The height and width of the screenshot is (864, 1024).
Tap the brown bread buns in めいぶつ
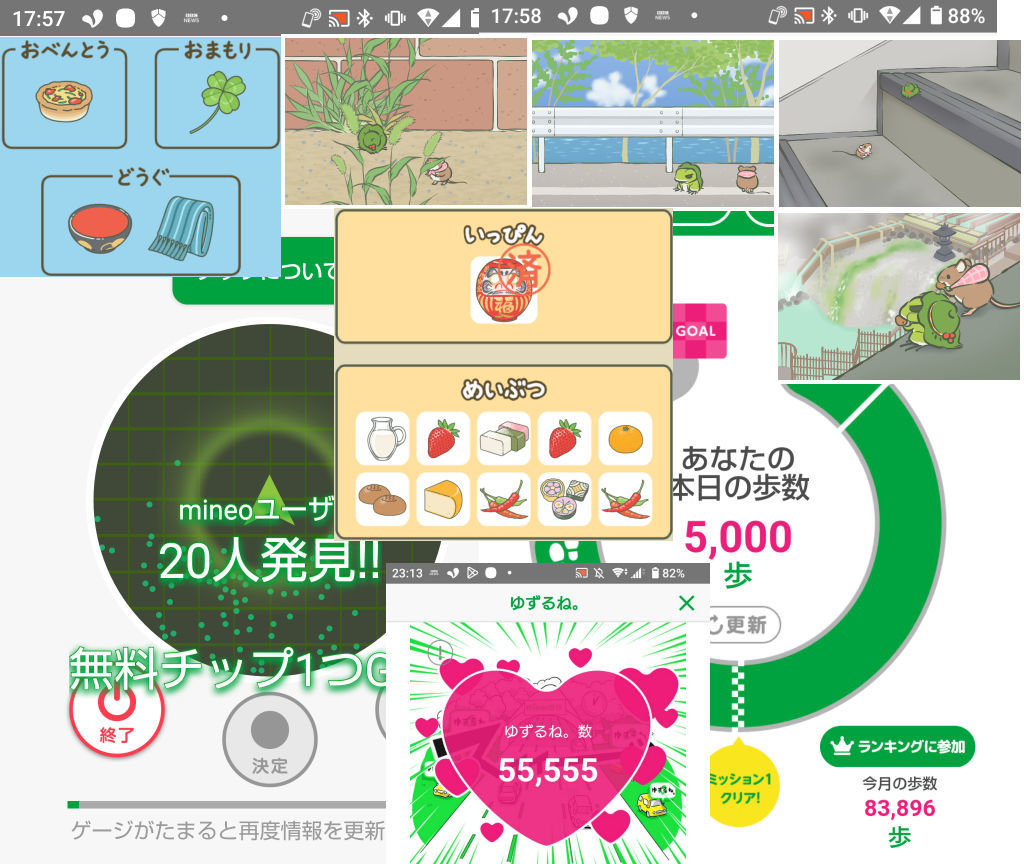(383, 500)
